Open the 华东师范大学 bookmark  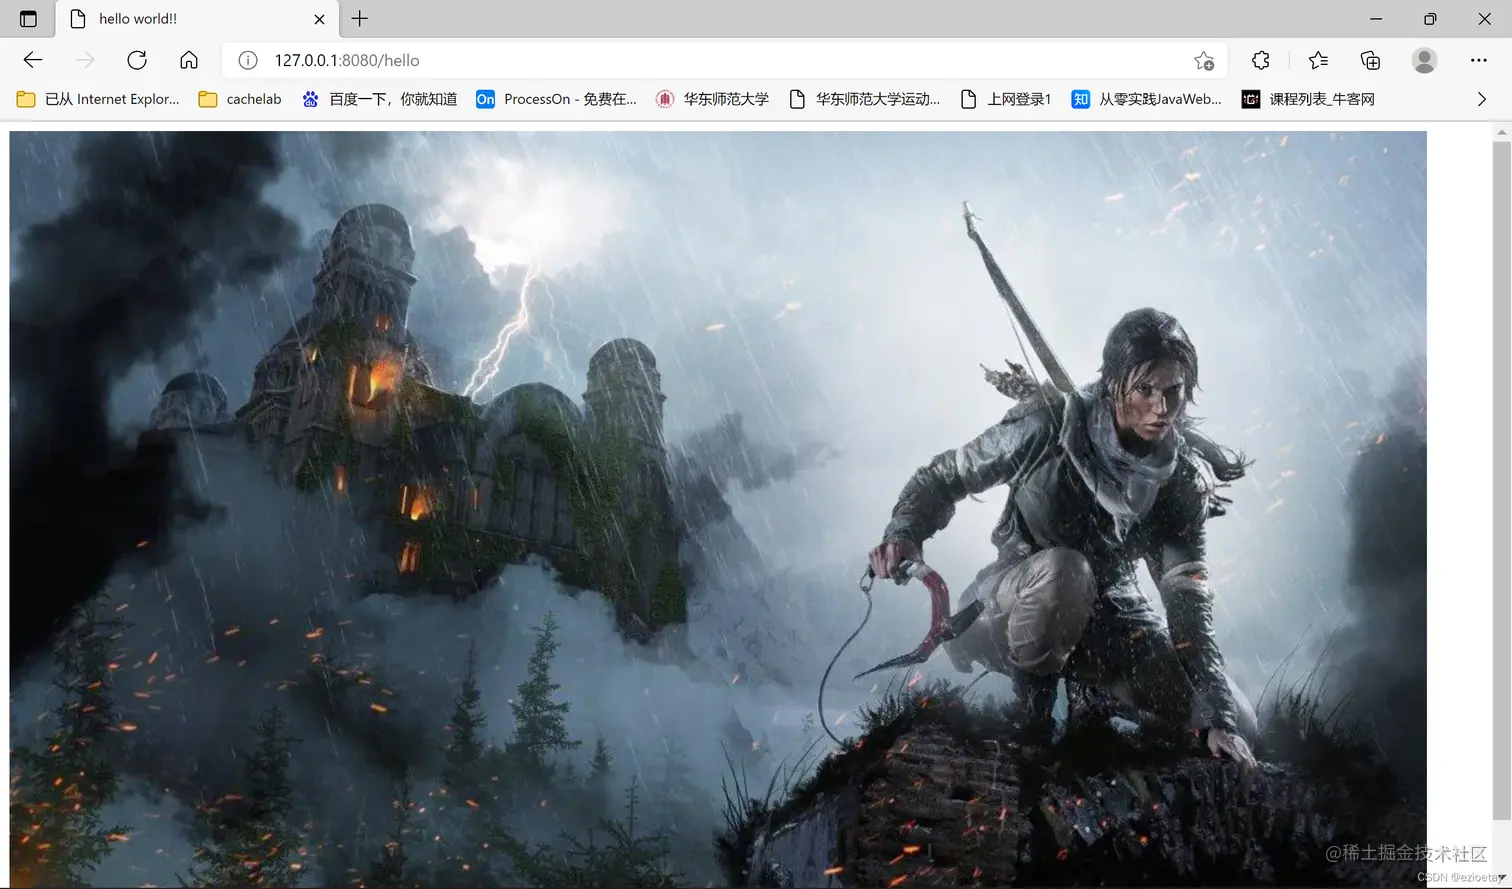coord(713,99)
